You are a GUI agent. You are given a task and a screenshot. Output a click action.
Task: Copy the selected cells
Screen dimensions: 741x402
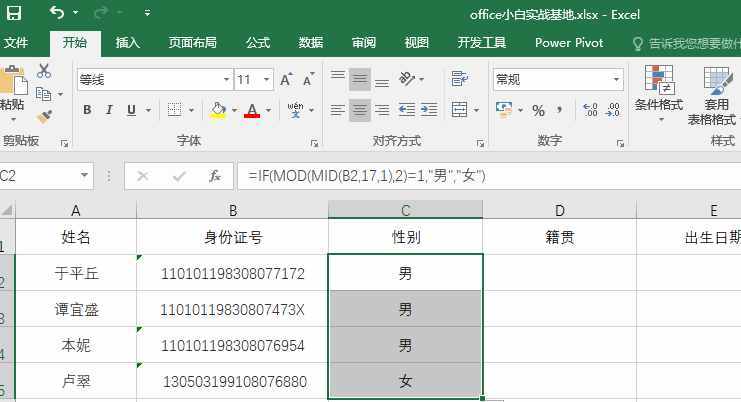pyautogui.click(x=44, y=94)
